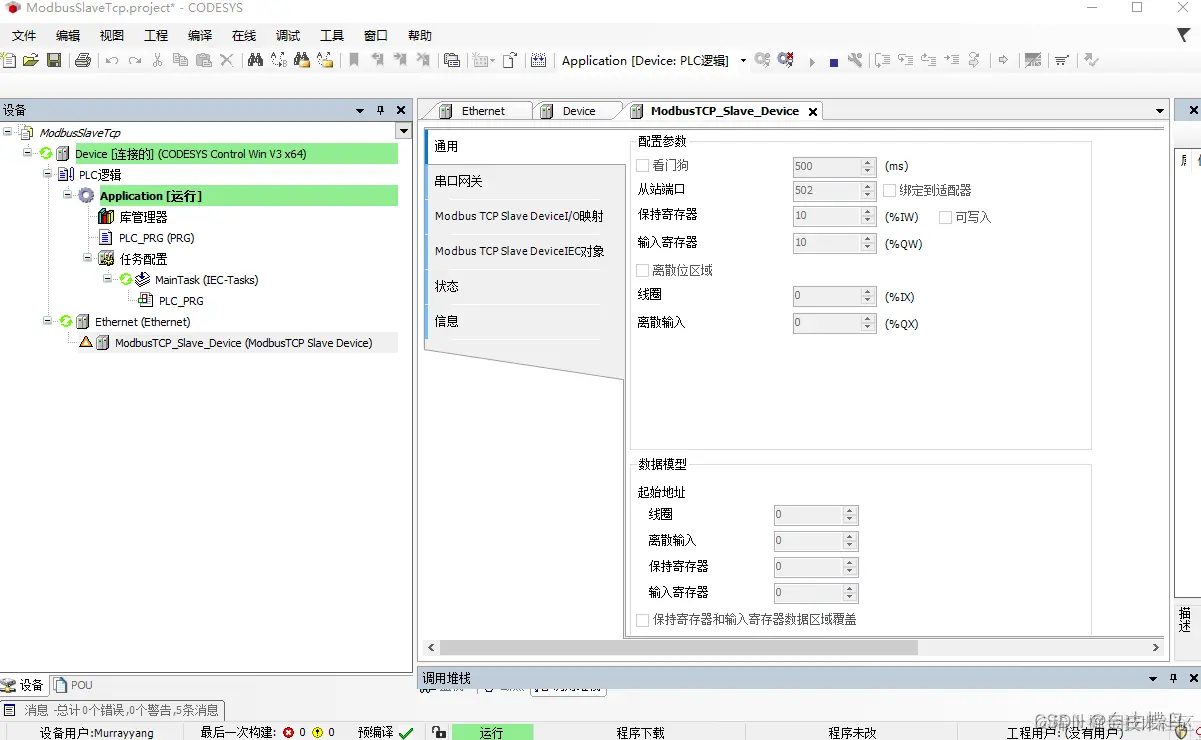The width and height of the screenshot is (1201, 740).
Task: Click the Print icon in the toolbar
Action: pos(83,60)
